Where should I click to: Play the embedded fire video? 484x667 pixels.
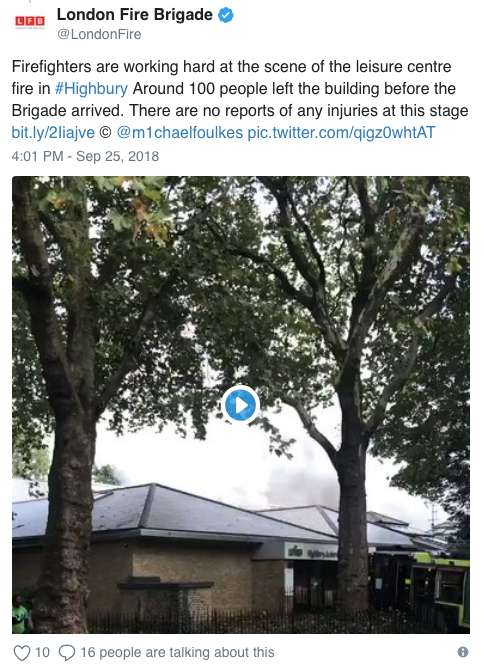coord(240,405)
